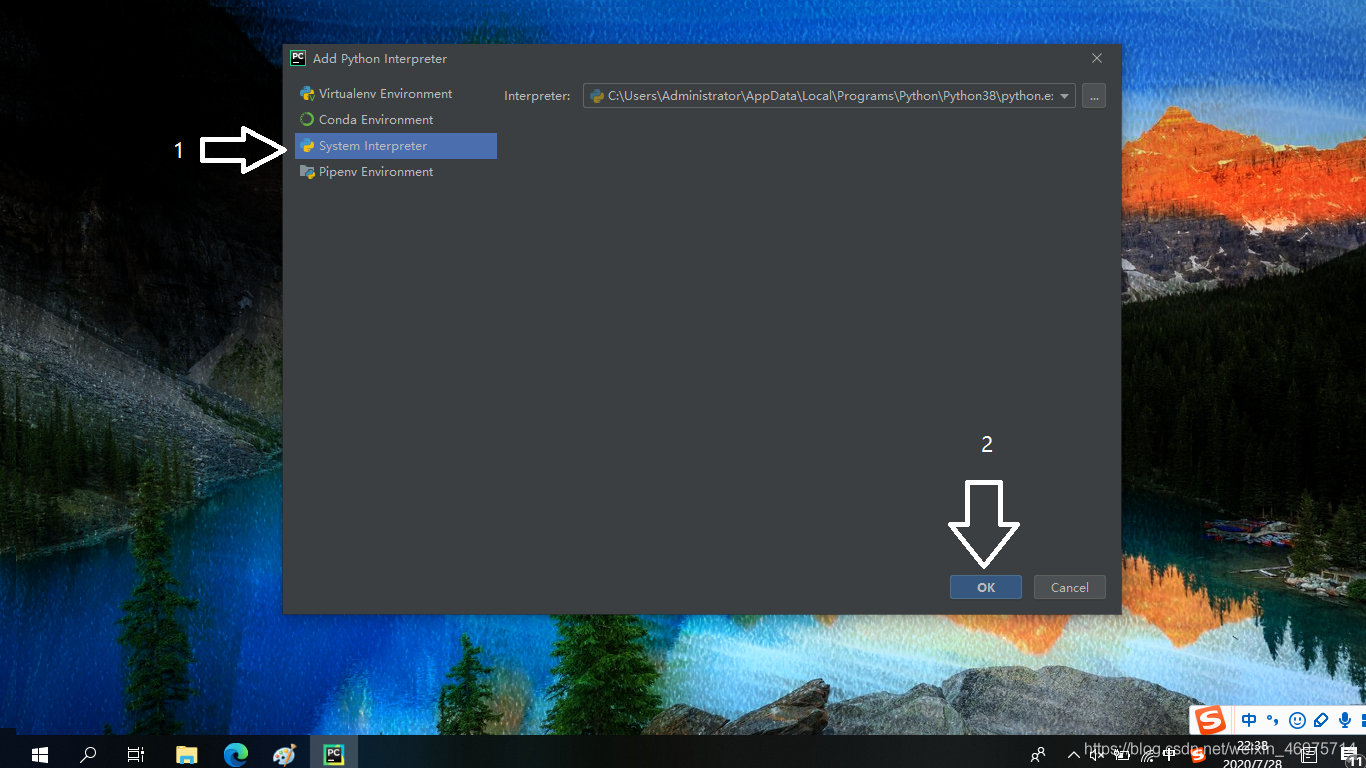Confirm dialog with OK button
This screenshot has height=768, width=1366.
pyautogui.click(x=986, y=587)
